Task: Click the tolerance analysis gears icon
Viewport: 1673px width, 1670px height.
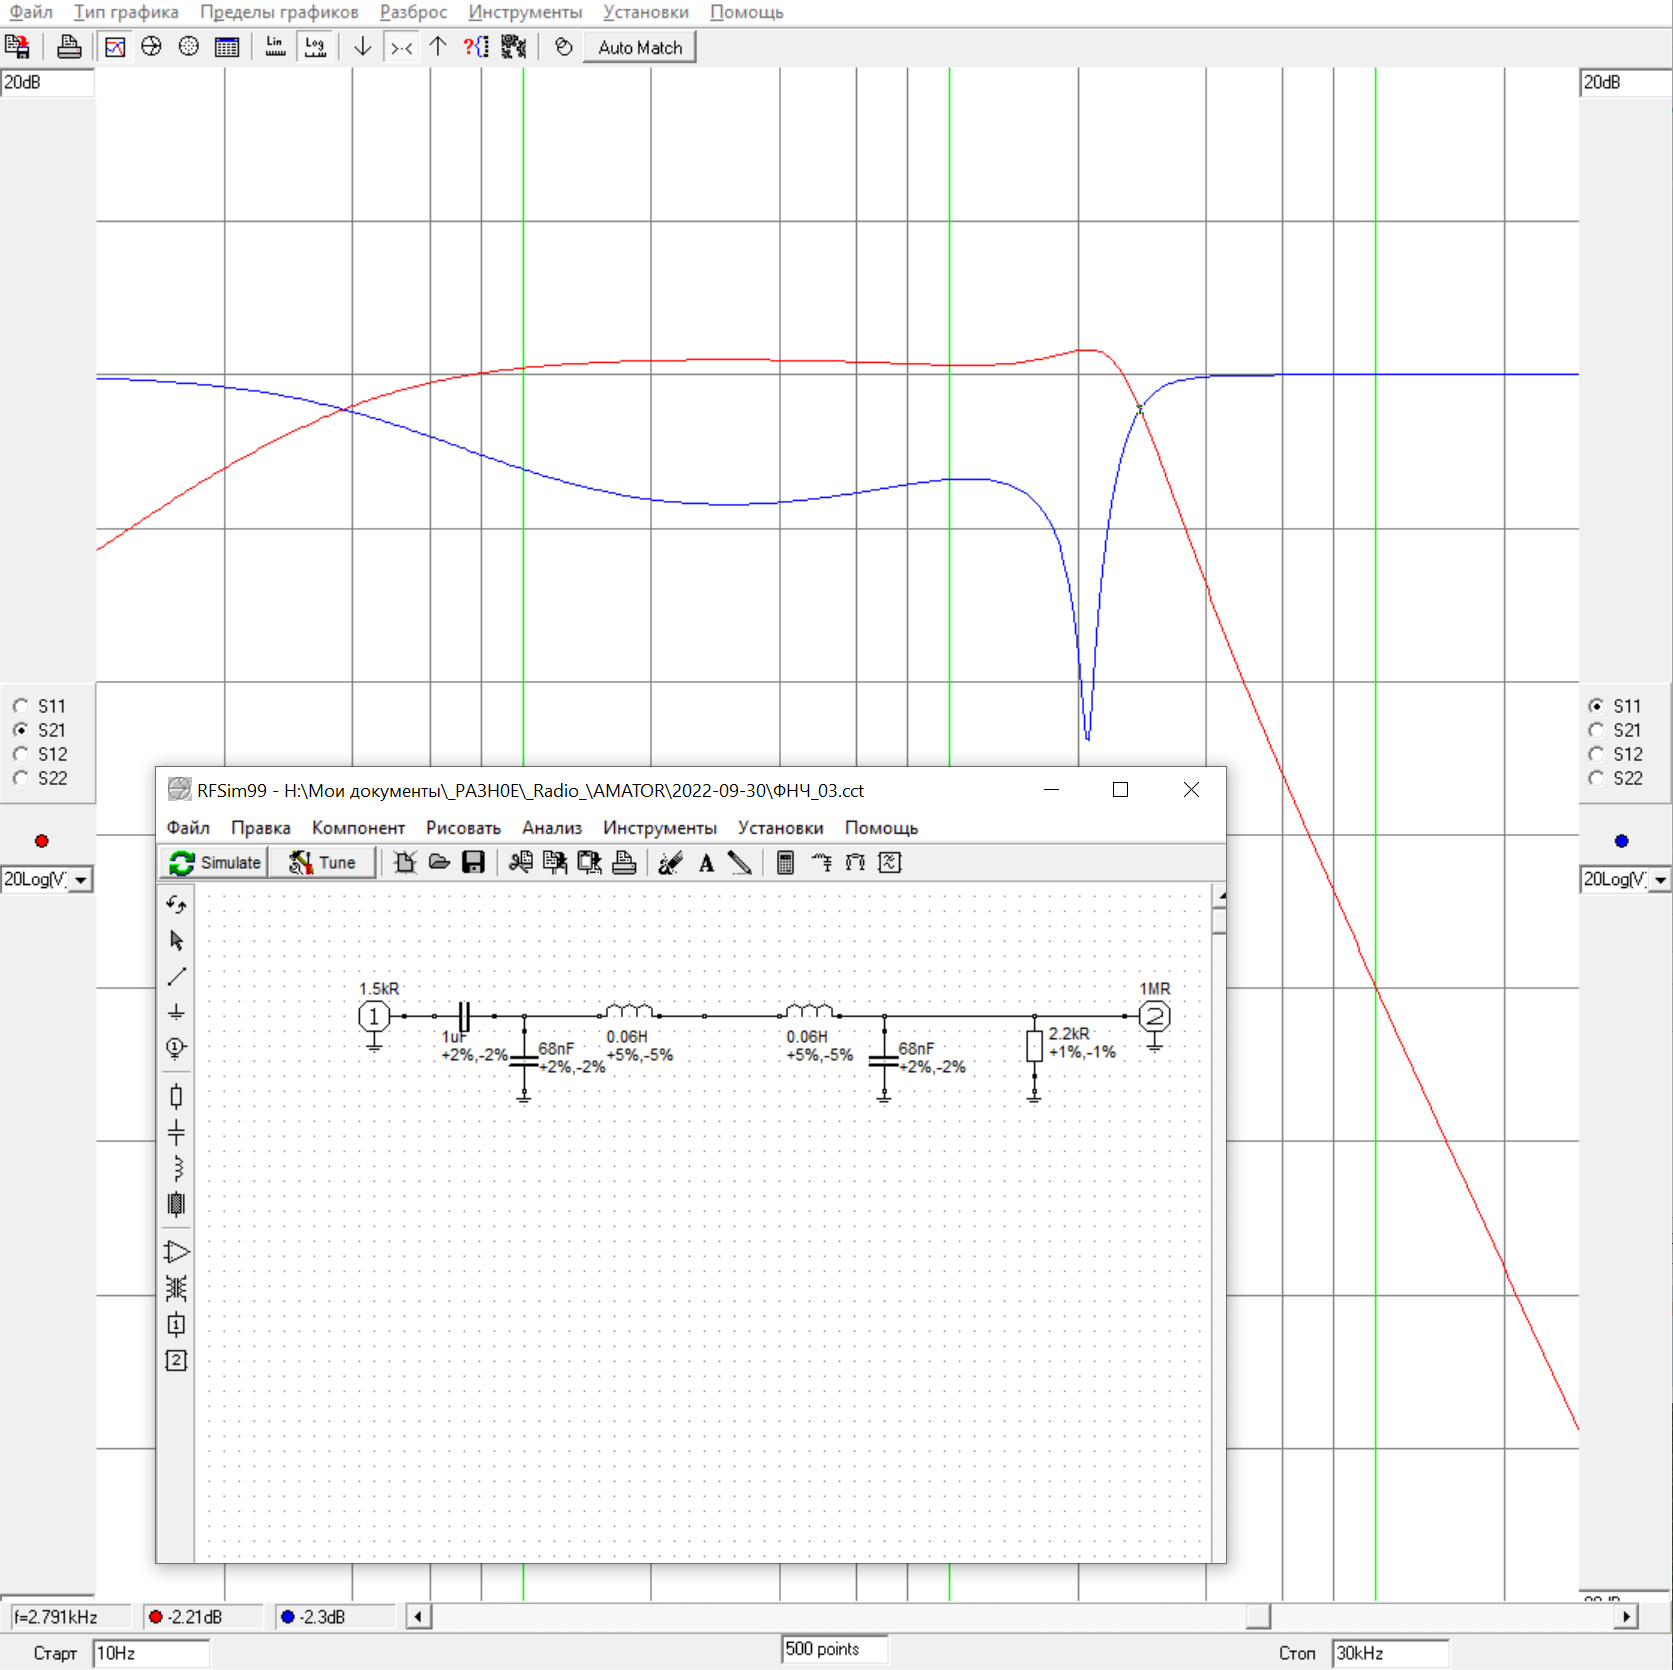Action: [513, 47]
